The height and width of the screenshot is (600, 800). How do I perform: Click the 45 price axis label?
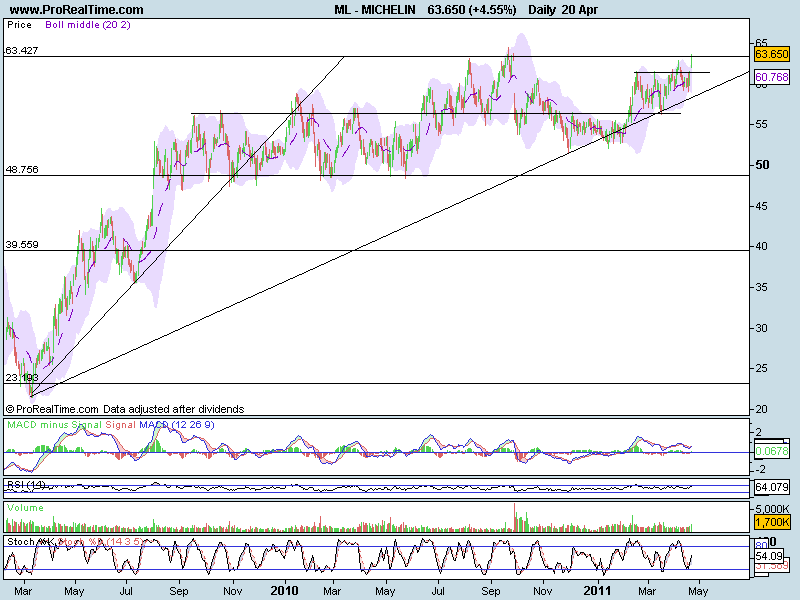(761, 207)
